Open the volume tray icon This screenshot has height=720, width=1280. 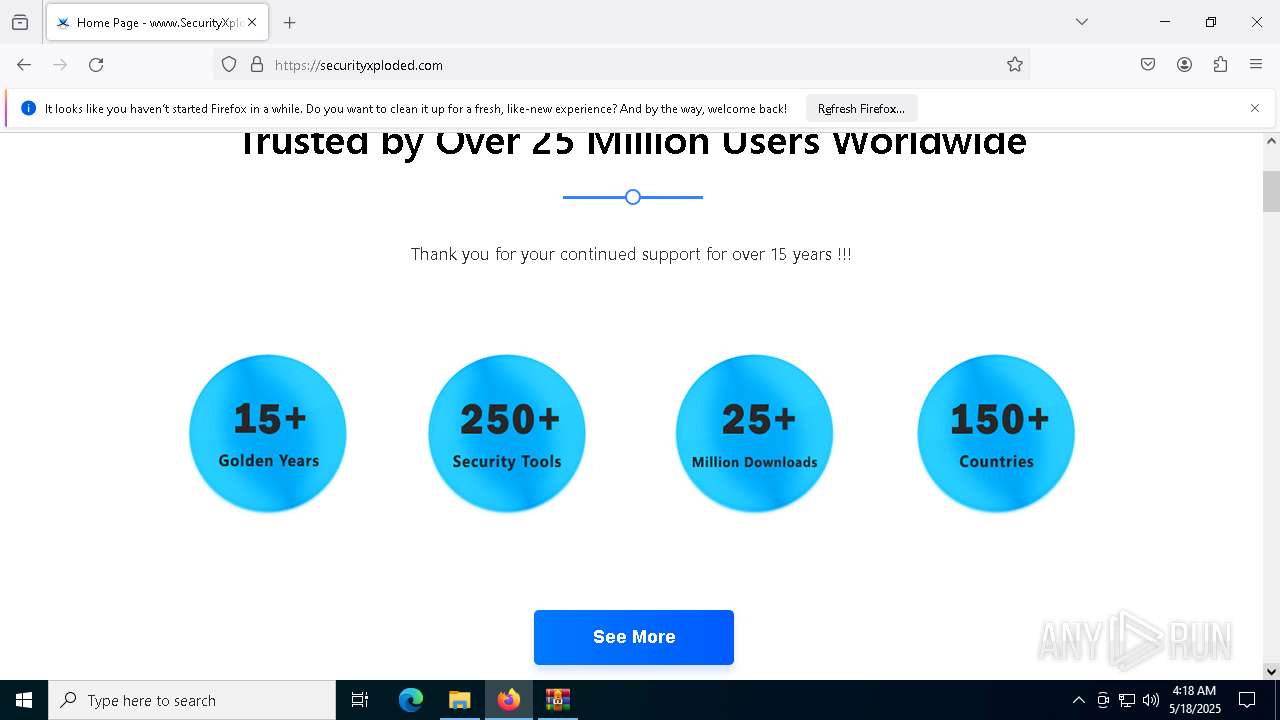coord(1151,700)
